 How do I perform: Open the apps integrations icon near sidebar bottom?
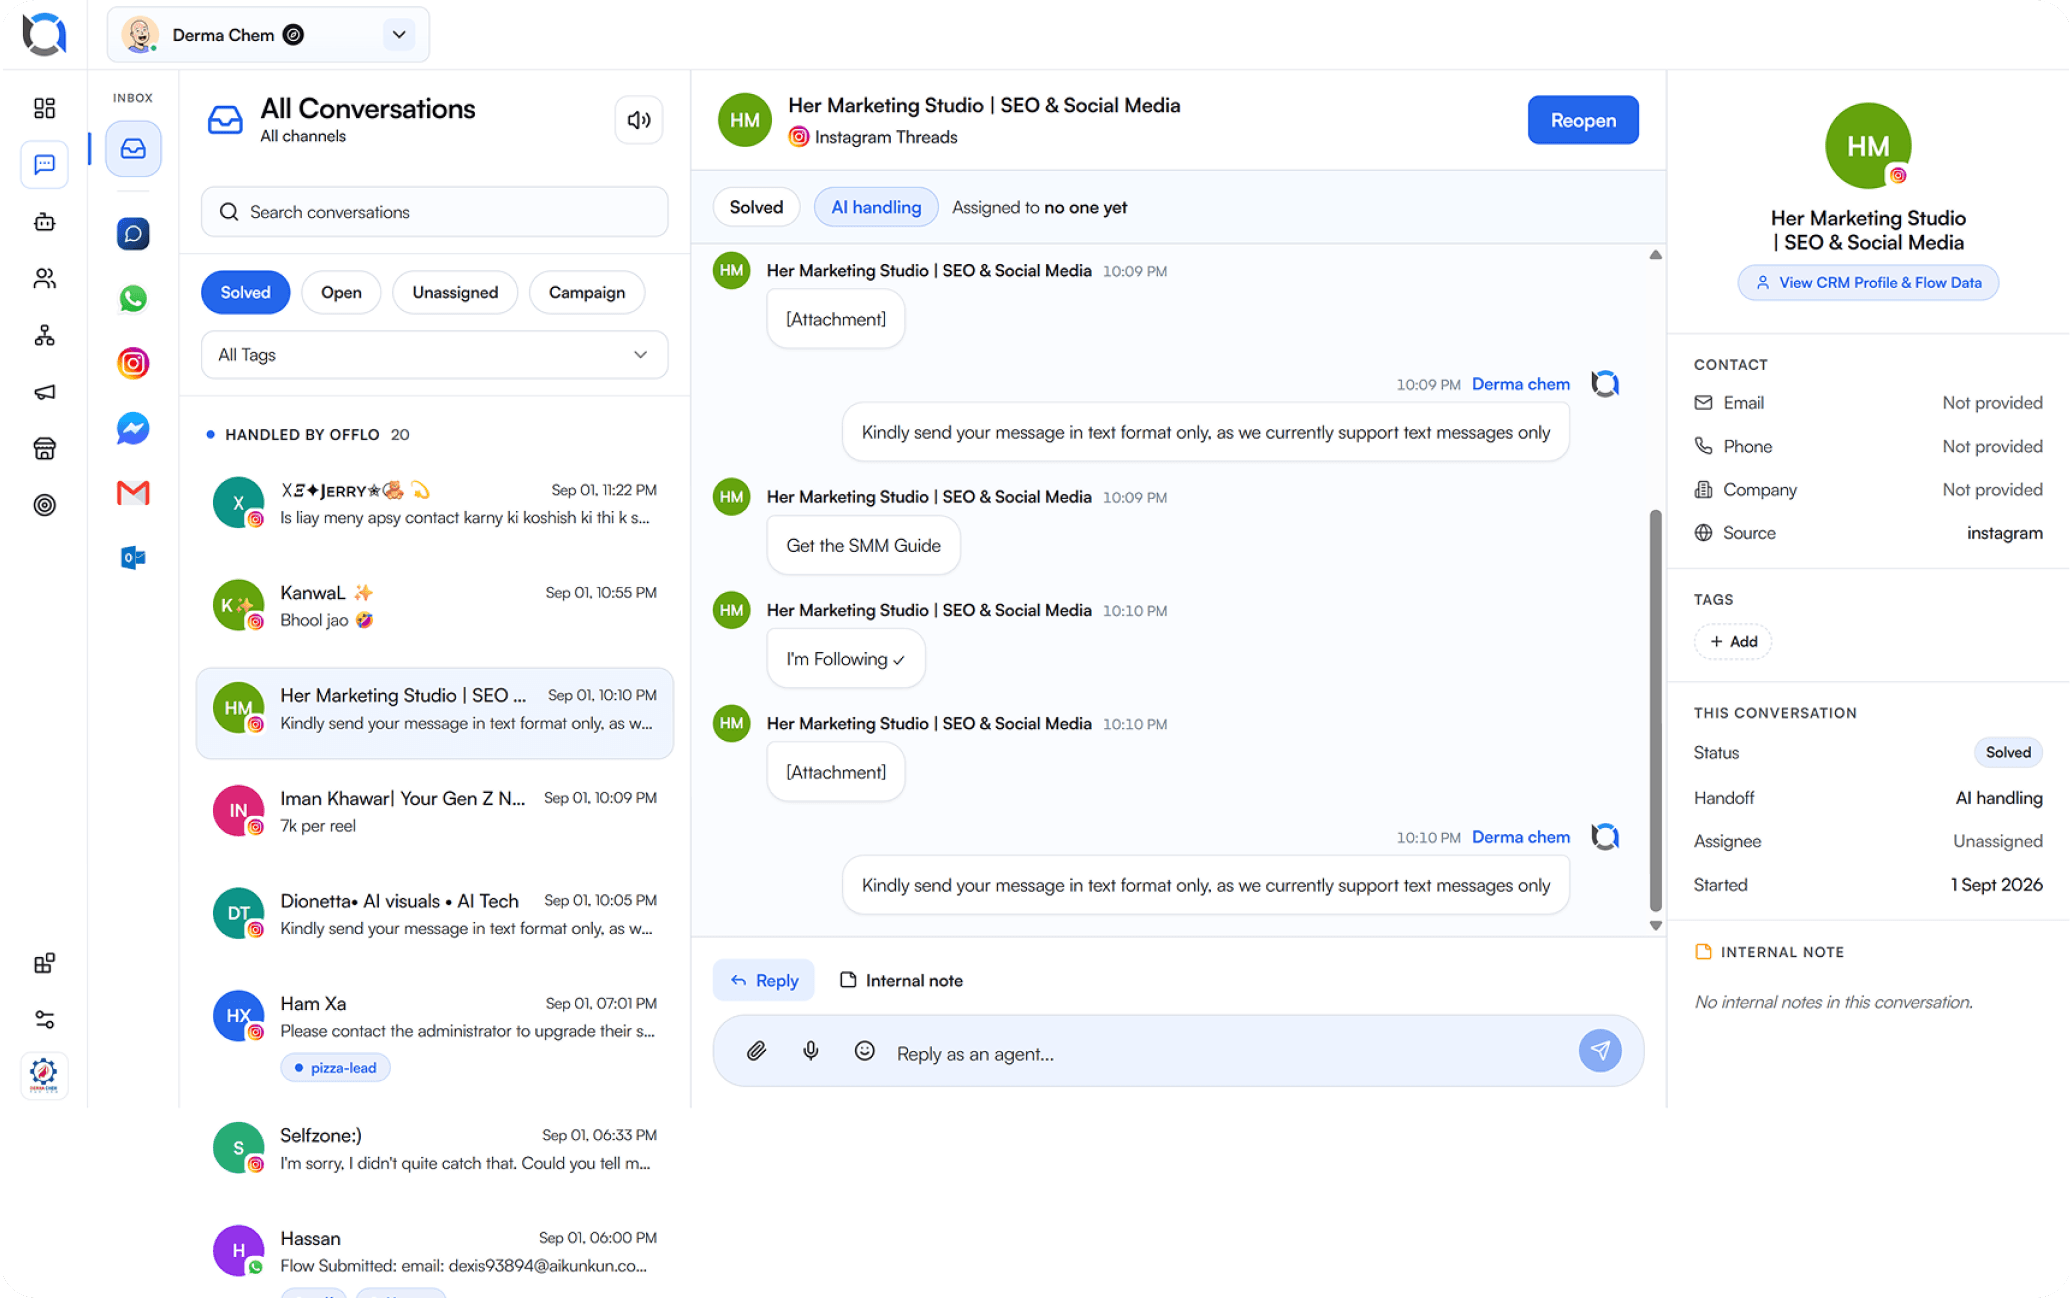click(x=44, y=964)
